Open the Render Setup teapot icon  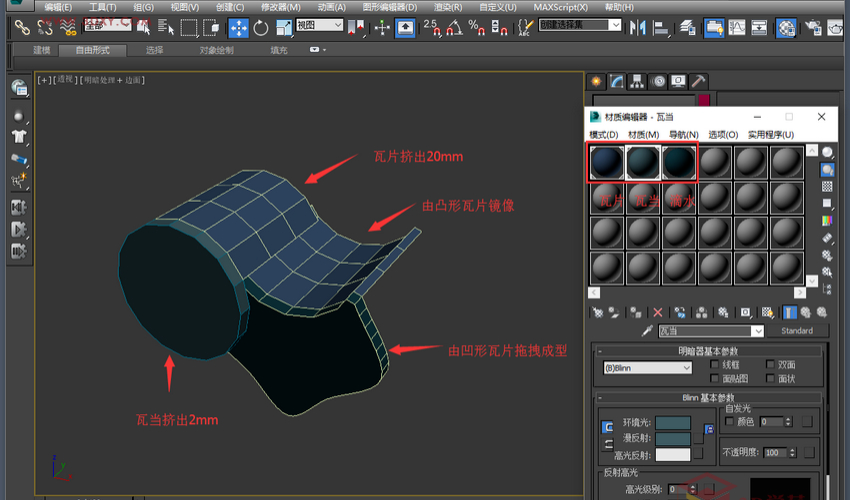[x=813, y=27]
